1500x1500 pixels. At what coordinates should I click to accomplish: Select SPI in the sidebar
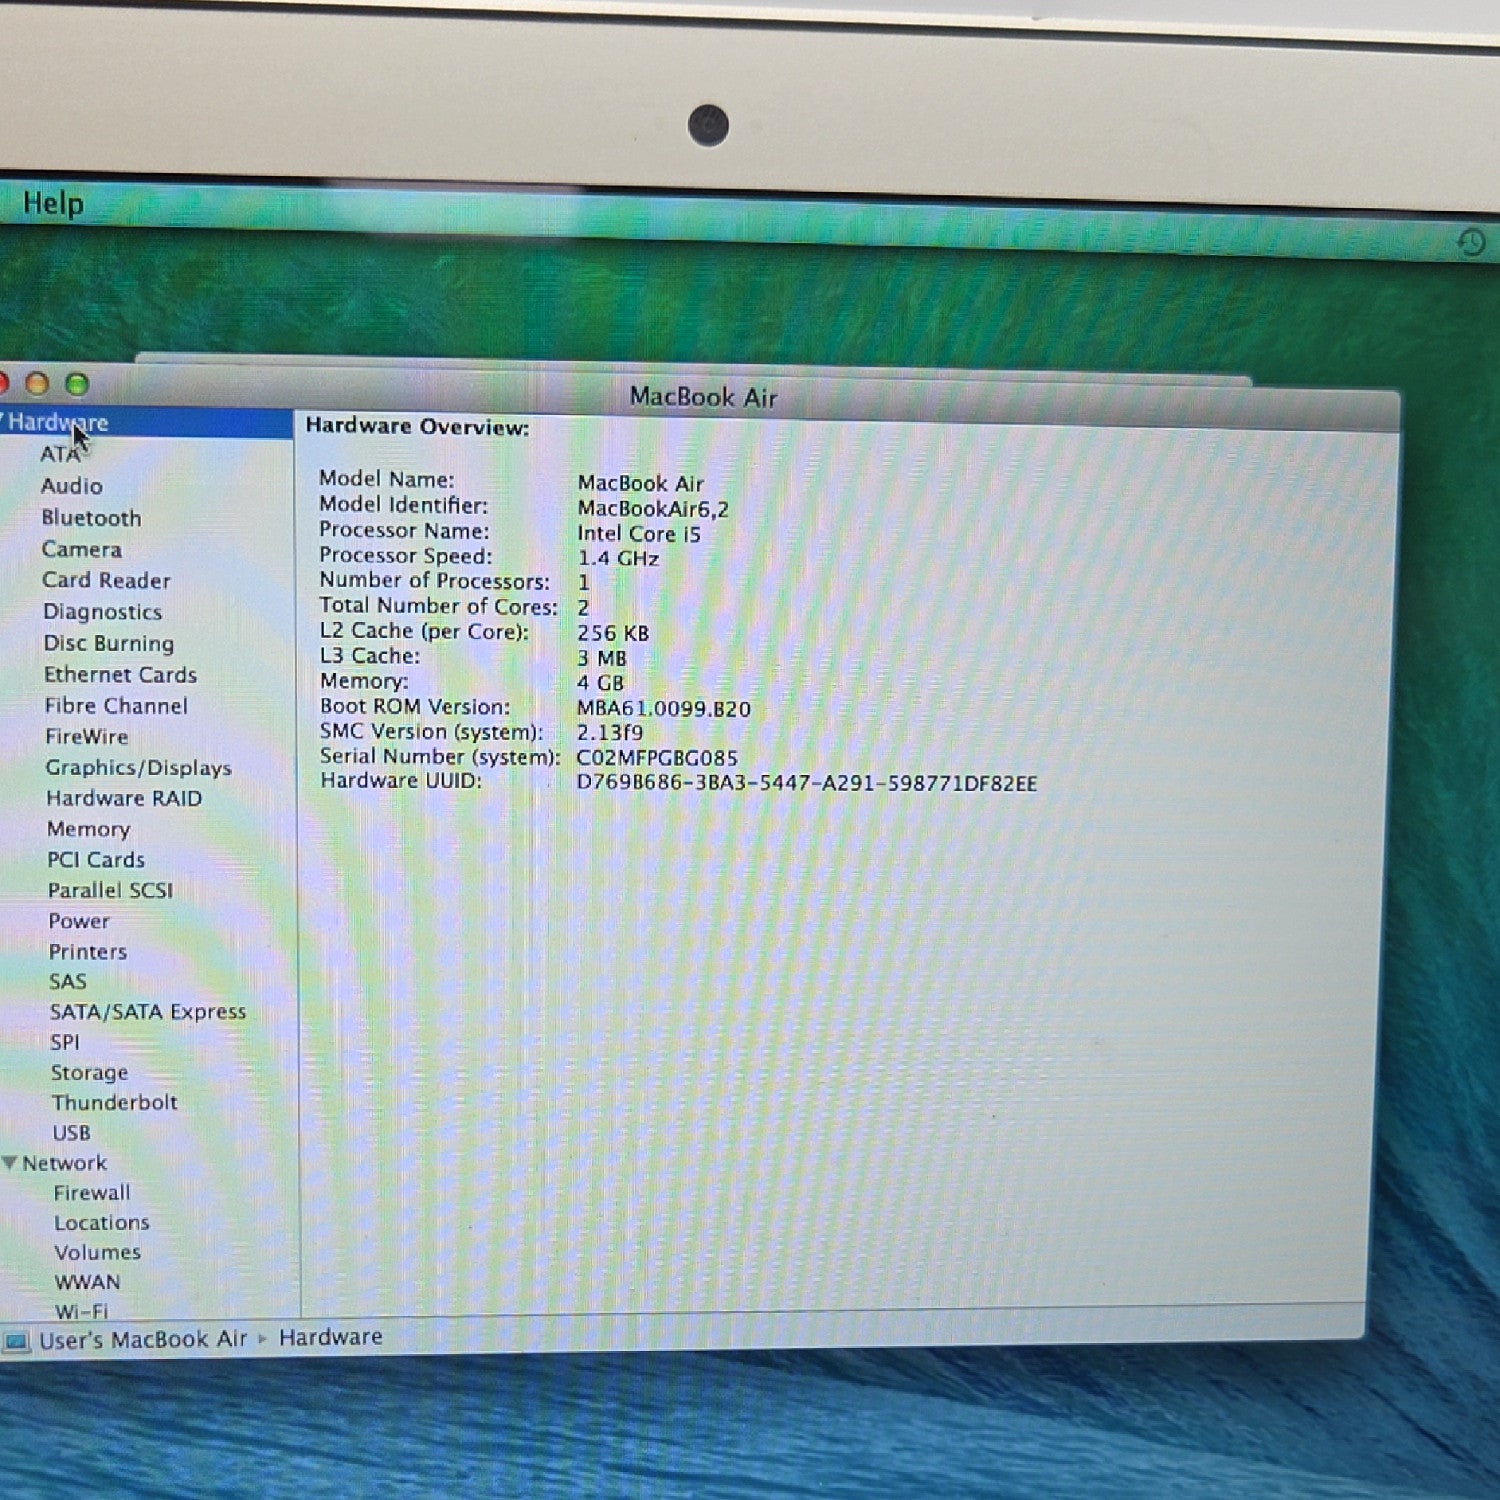click(65, 1042)
